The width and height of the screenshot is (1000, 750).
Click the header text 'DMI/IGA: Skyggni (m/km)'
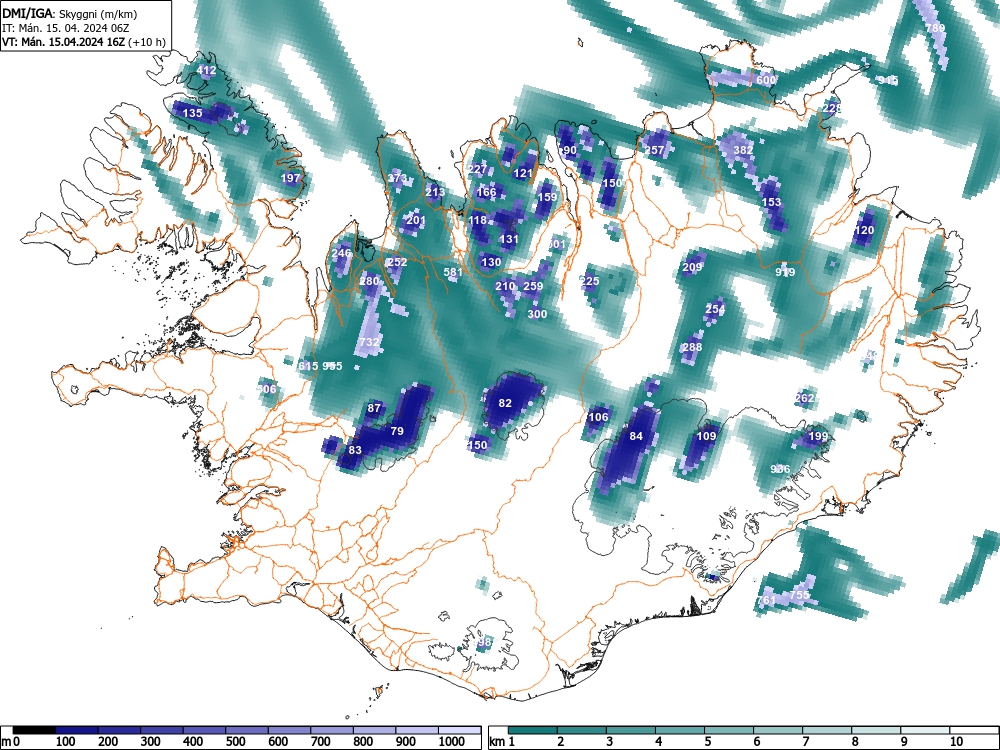tap(70, 13)
